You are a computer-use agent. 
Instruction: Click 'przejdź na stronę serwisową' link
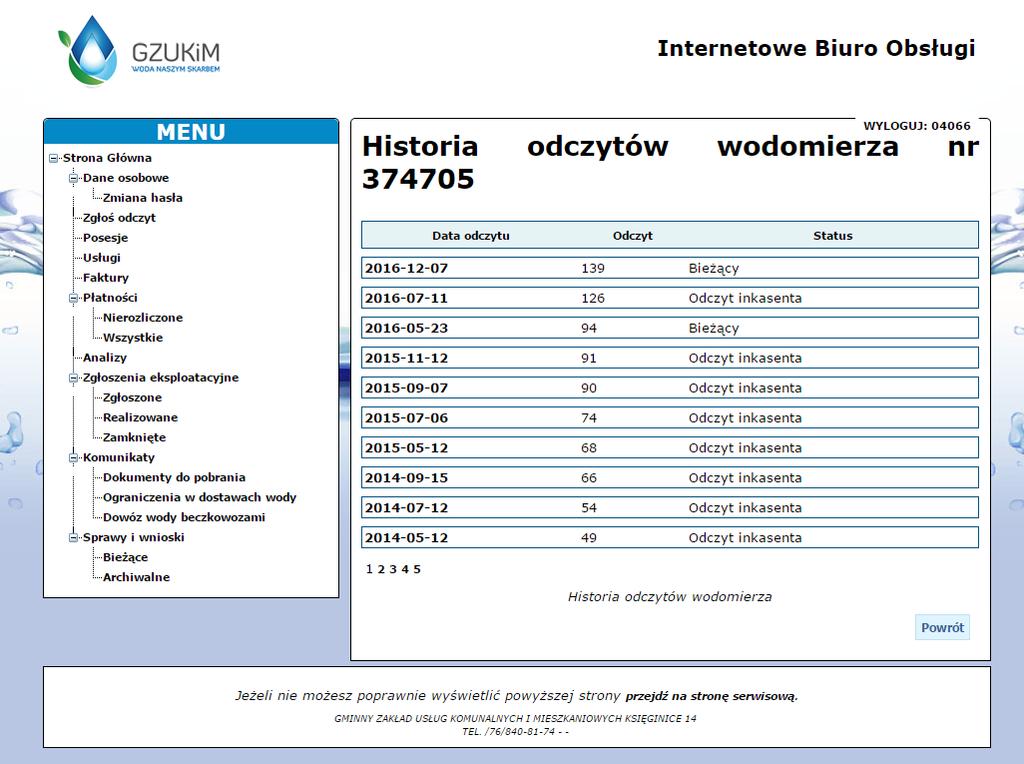712,696
